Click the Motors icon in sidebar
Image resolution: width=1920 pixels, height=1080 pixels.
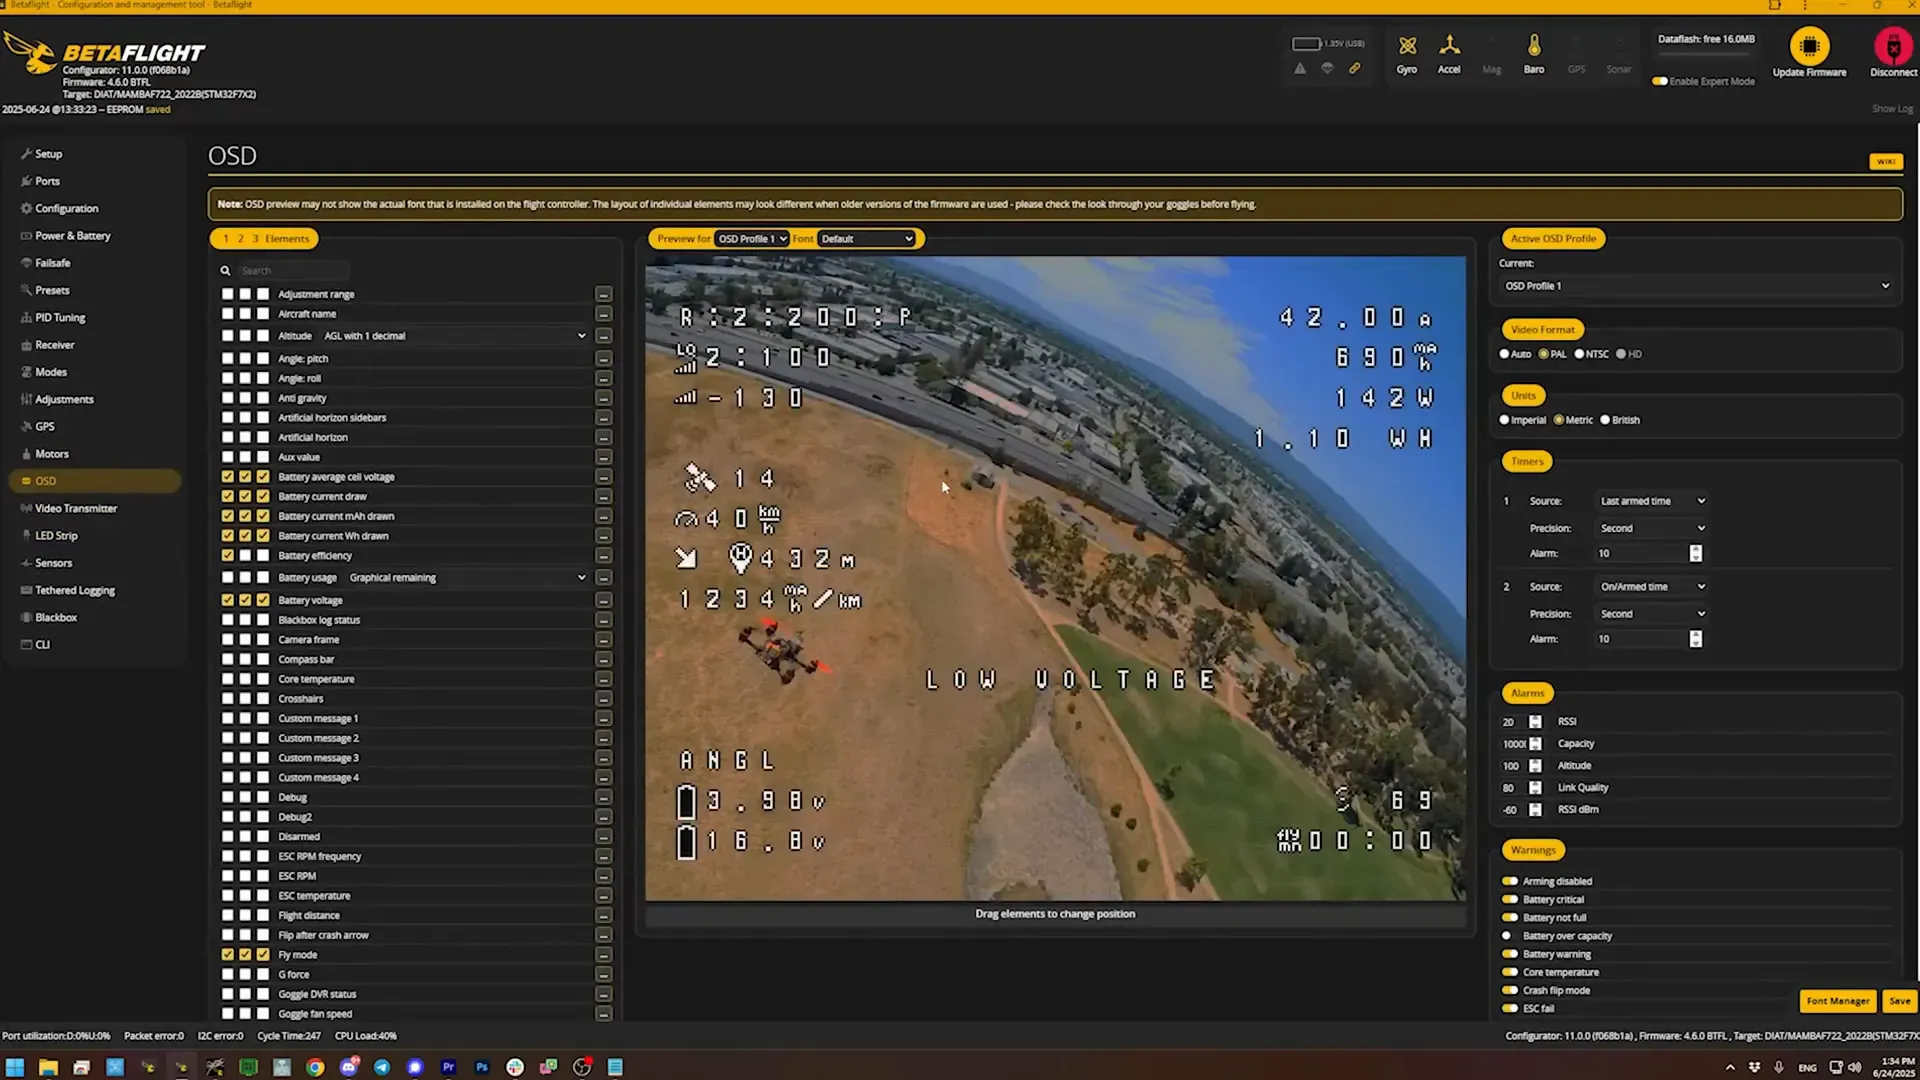(26, 454)
